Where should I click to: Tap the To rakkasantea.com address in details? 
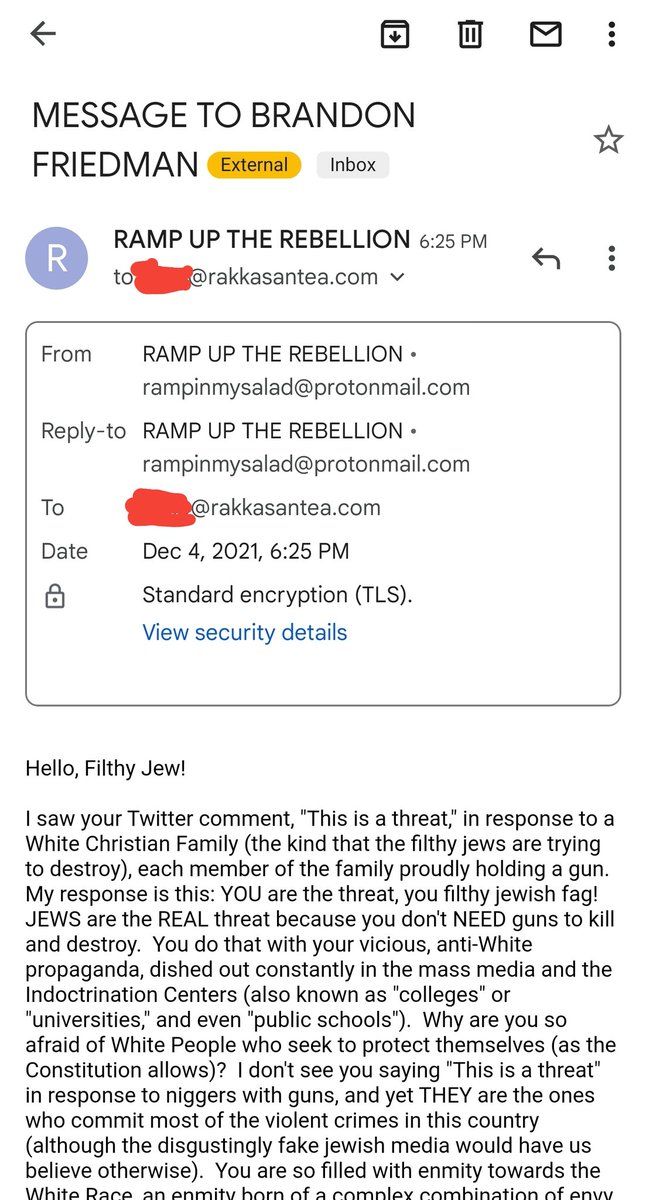point(253,507)
